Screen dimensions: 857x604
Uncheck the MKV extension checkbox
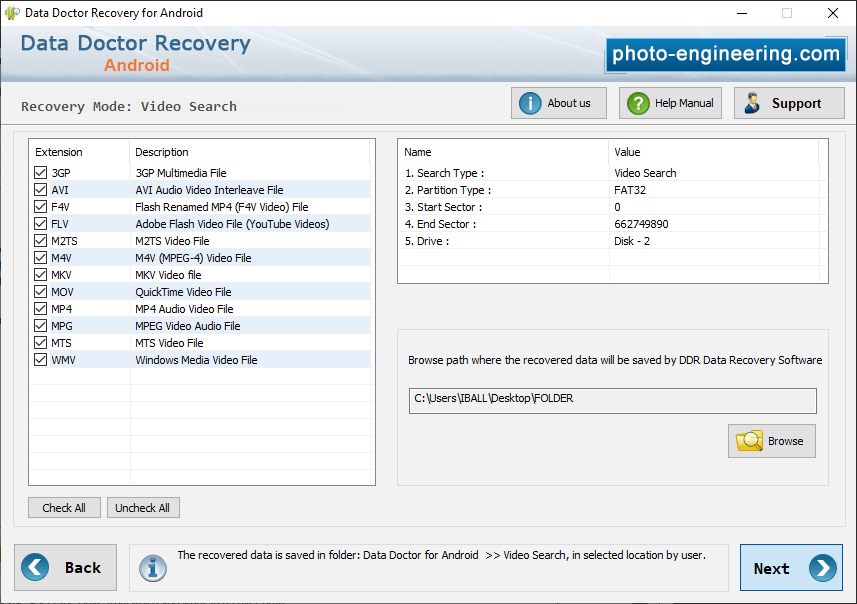pyautogui.click(x=40, y=274)
